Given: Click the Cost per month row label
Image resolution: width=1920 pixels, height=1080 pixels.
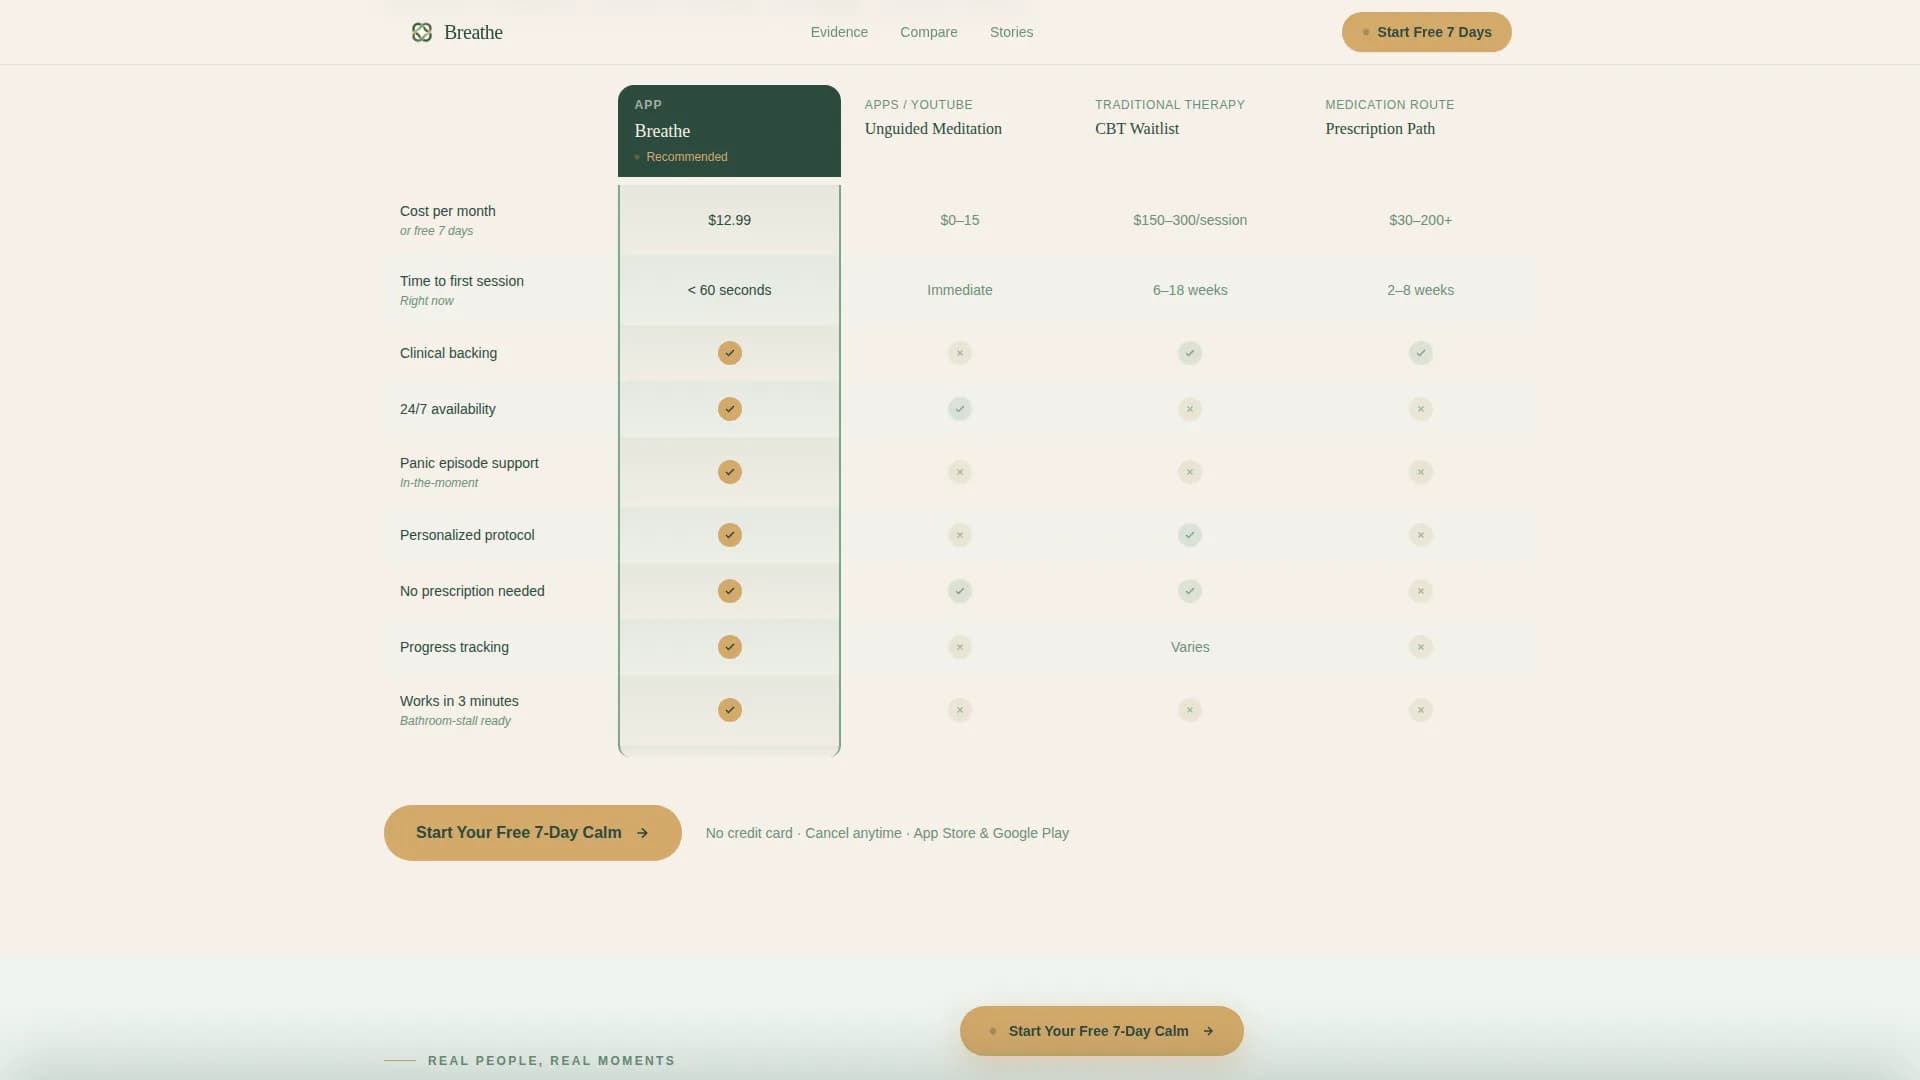Looking at the screenshot, I should 447,211.
